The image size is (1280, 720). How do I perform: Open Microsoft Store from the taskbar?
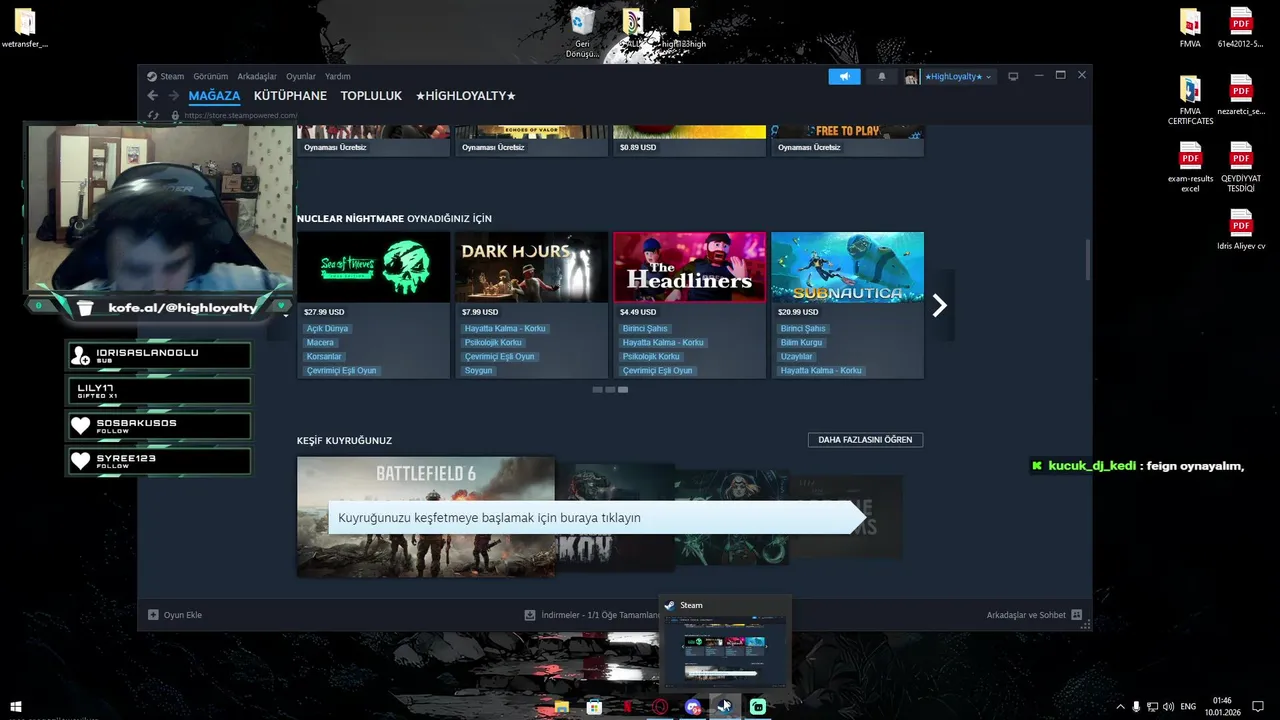tap(594, 707)
